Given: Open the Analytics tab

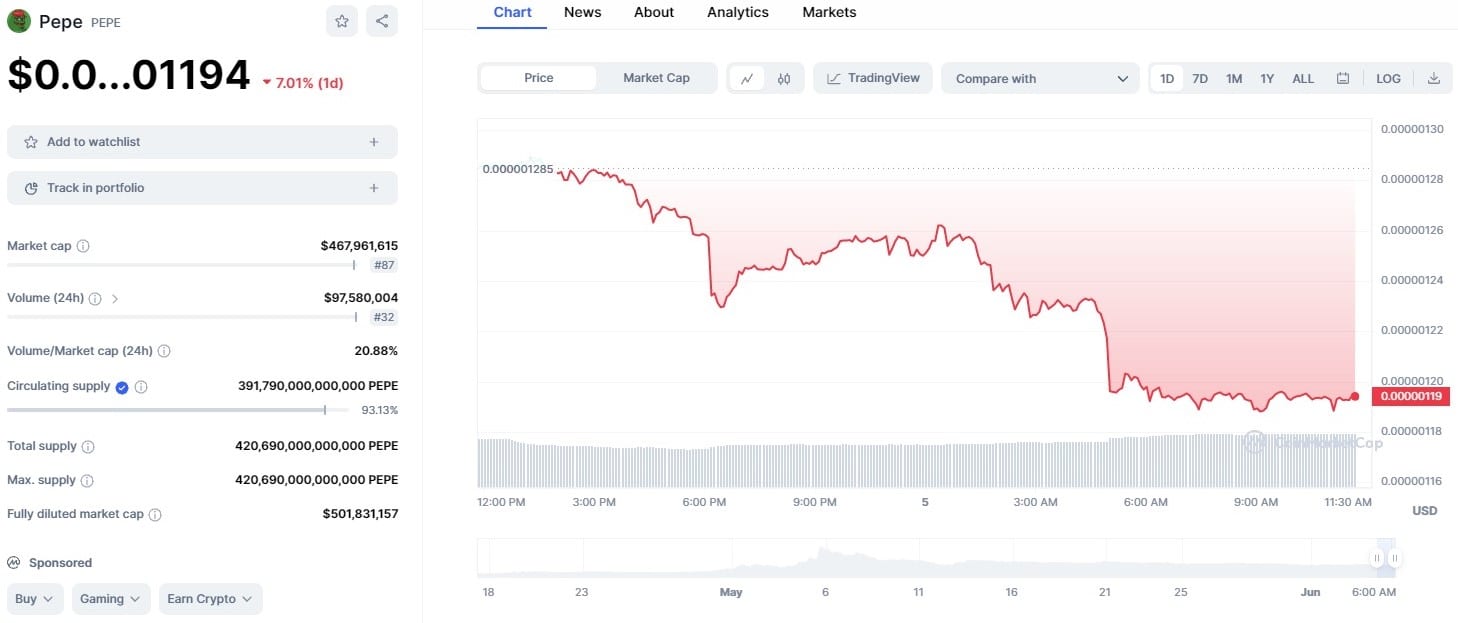Looking at the screenshot, I should click(738, 12).
